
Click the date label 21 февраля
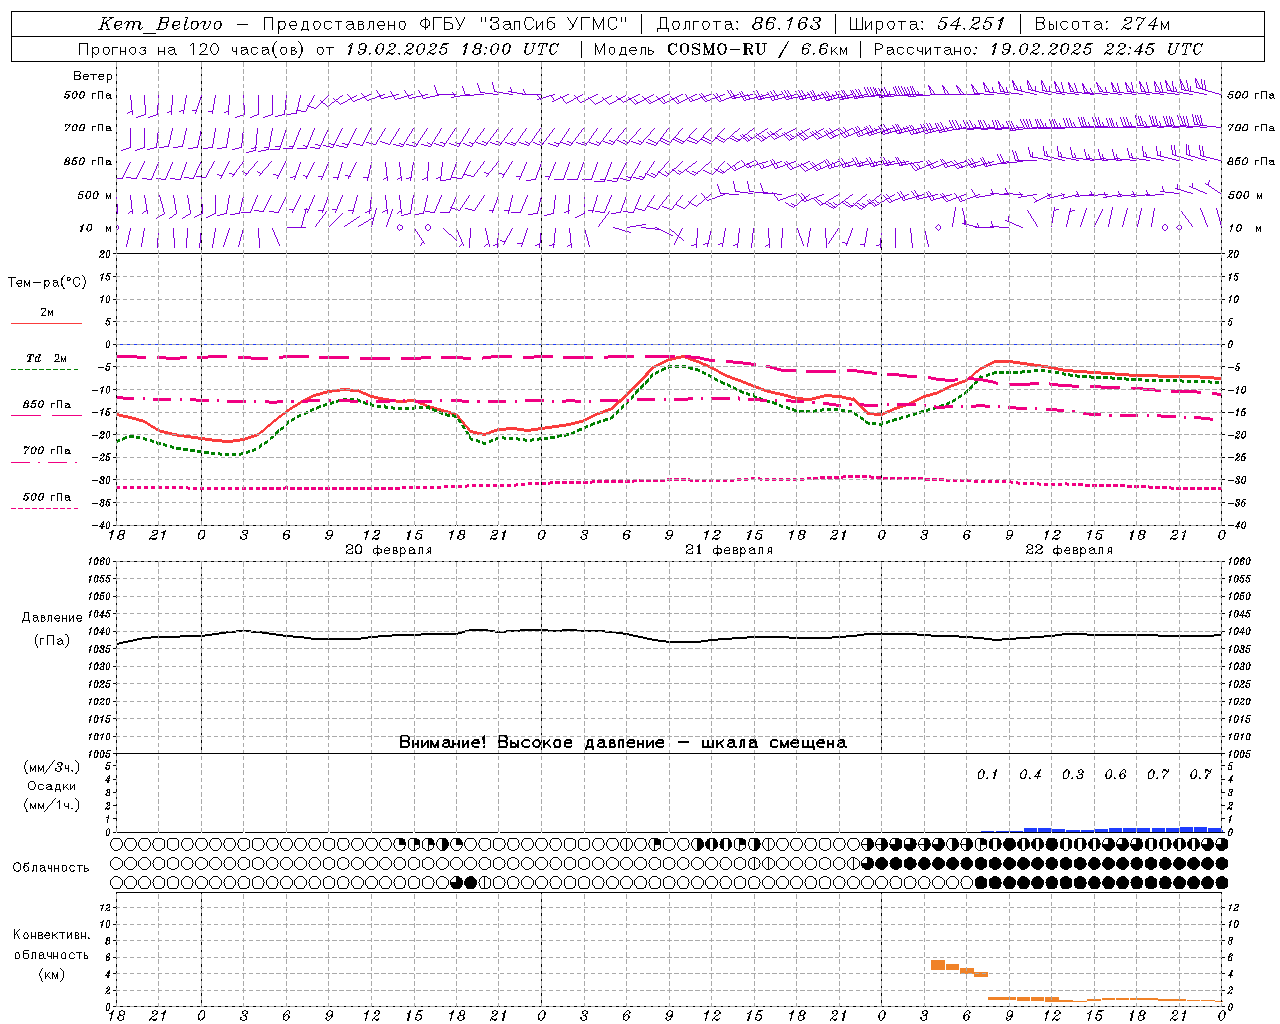pos(729,550)
